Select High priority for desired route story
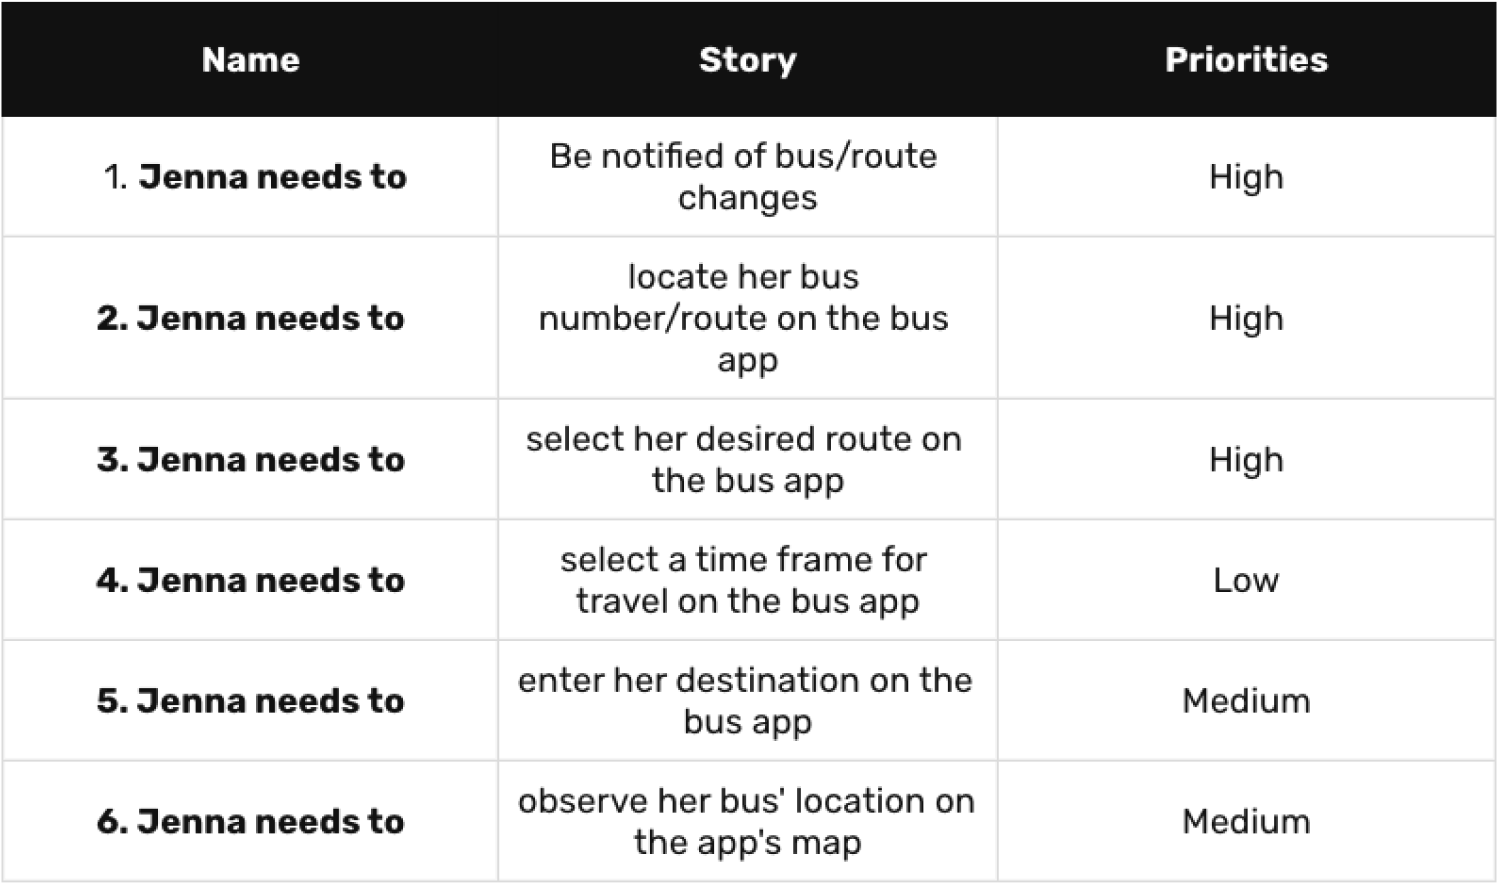The width and height of the screenshot is (1498, 888). pos(1246,460)
